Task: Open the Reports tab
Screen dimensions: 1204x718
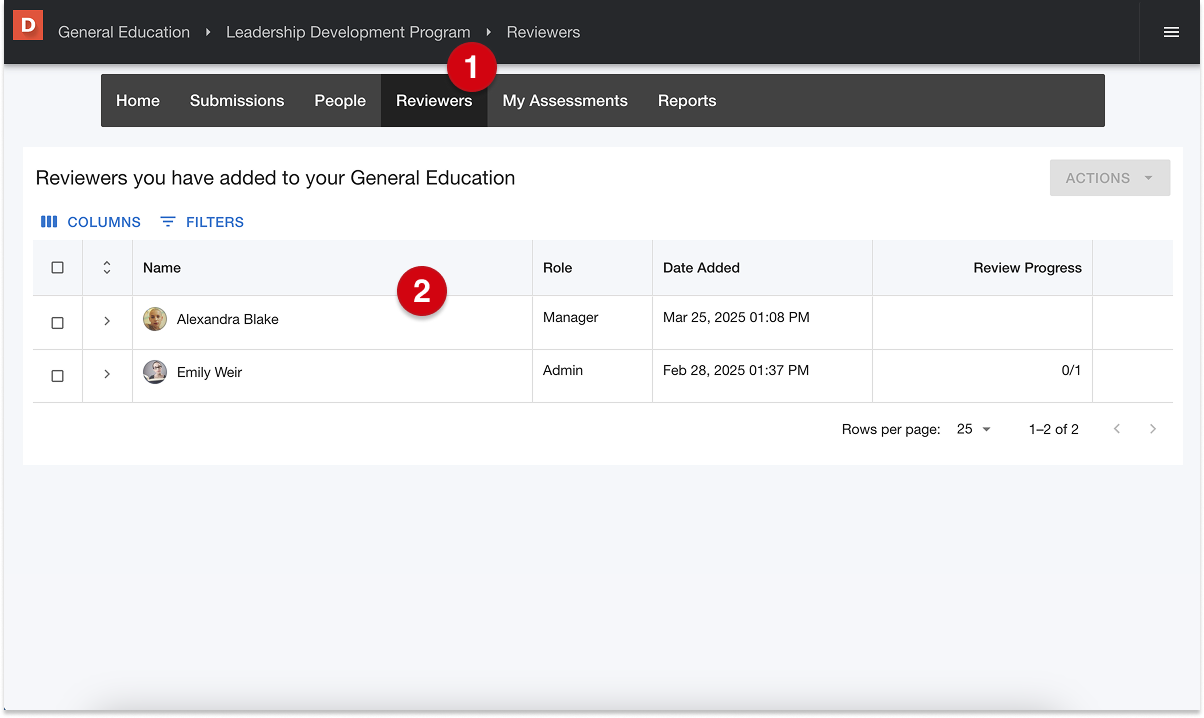Action: (x=687, y=100)
